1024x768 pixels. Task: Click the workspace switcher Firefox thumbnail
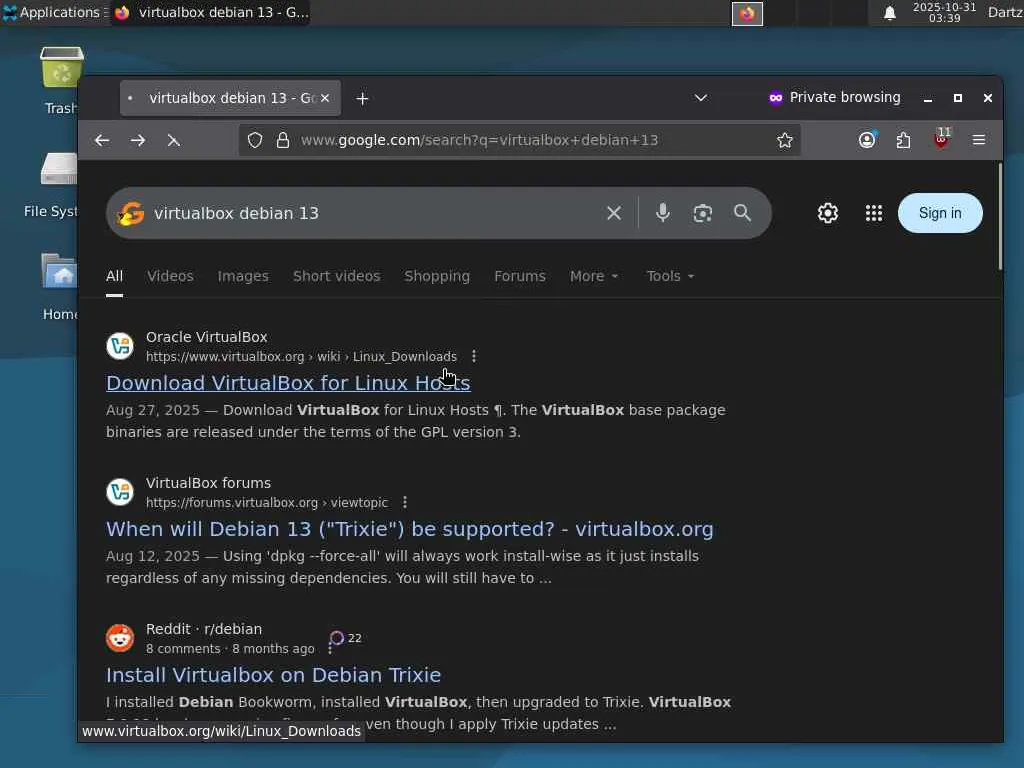pyautogui.click(x=747, y=13)
